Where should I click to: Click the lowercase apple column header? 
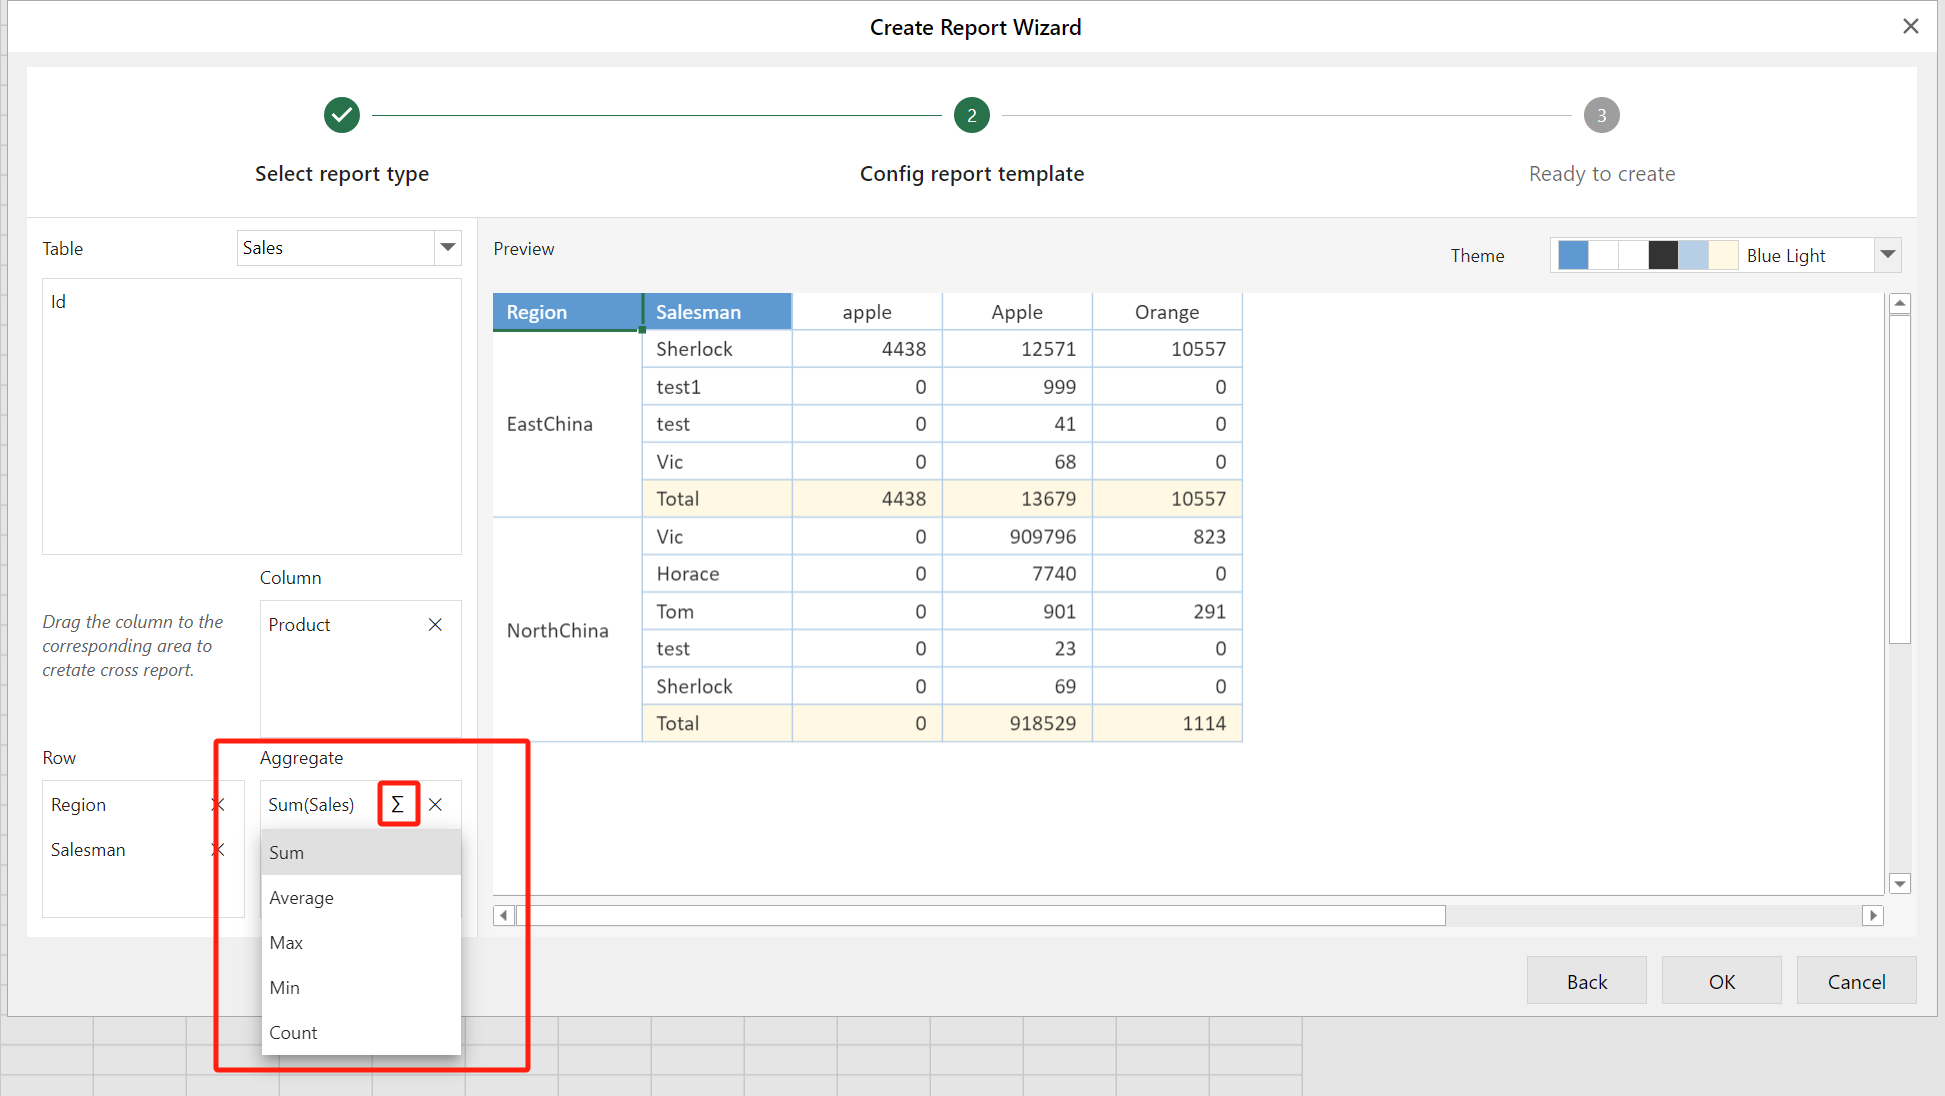(867, 312)
